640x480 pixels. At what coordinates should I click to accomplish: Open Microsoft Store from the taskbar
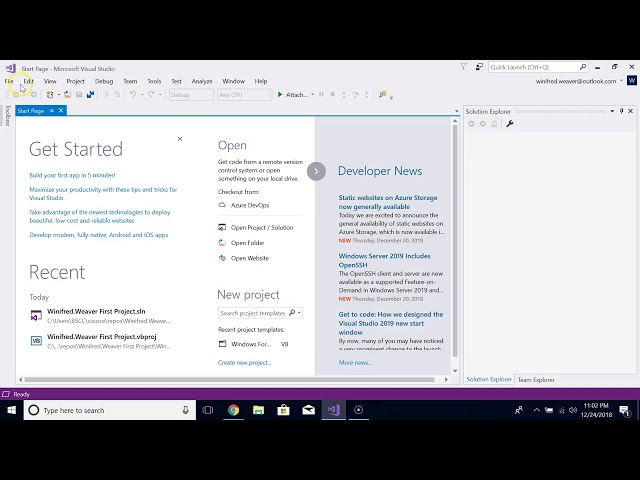tap(283, 410)
